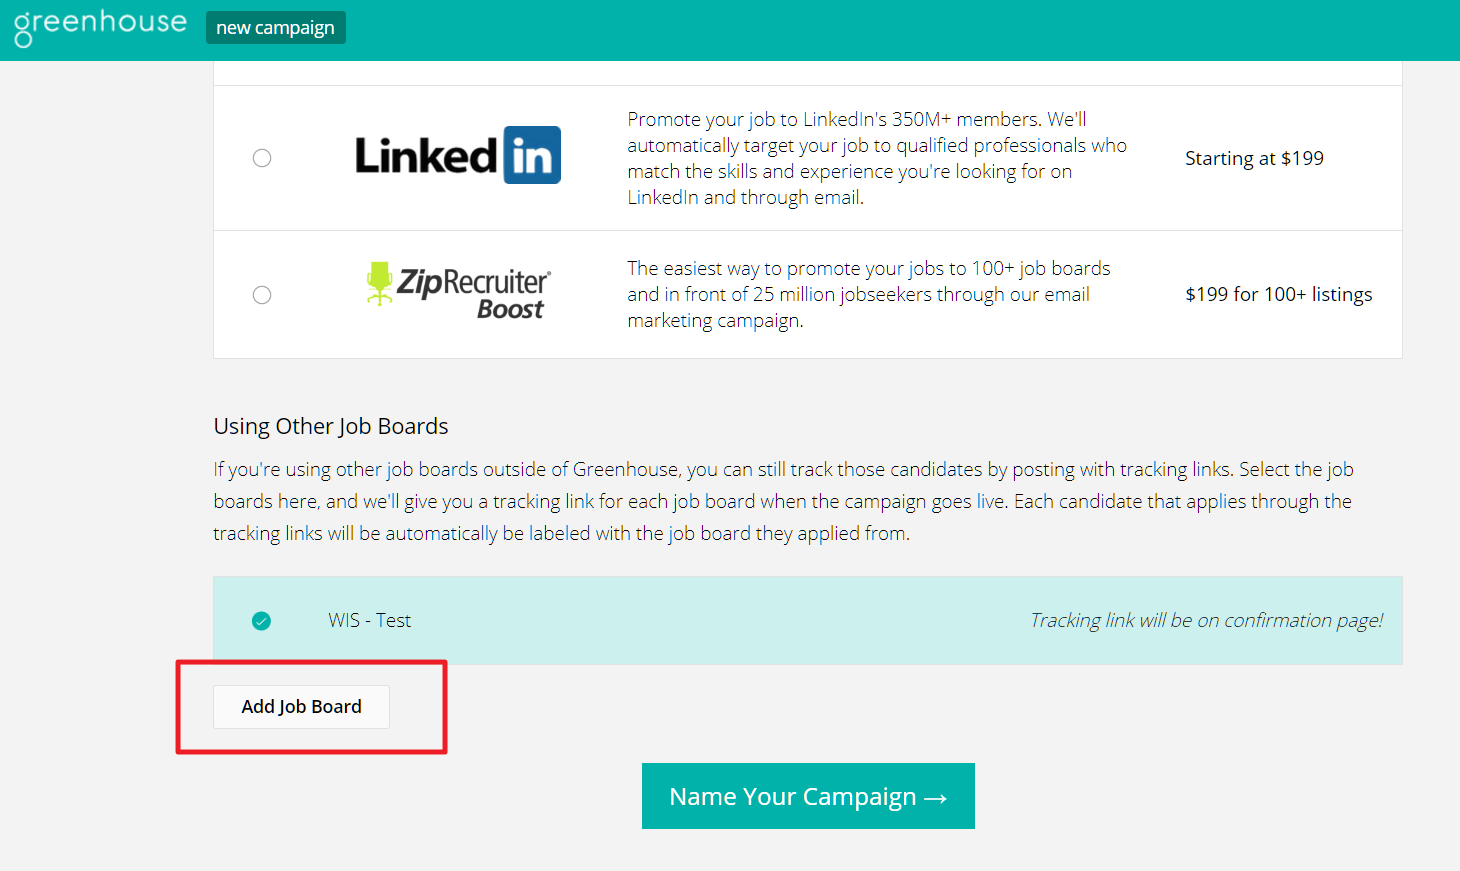Viewport: 1460px width, 871px height.
Task: Proceed with Name Your Campaign button
Action: tap(792, 796)
